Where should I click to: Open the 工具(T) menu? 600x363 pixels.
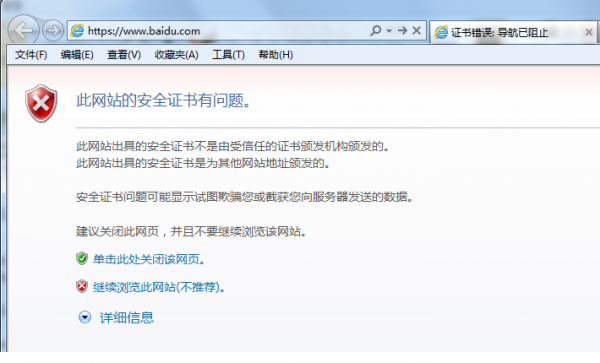pos(228,55)
